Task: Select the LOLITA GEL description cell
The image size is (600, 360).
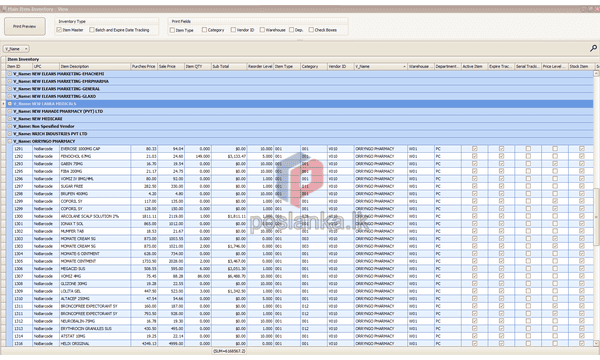Action: coord(95,291)
